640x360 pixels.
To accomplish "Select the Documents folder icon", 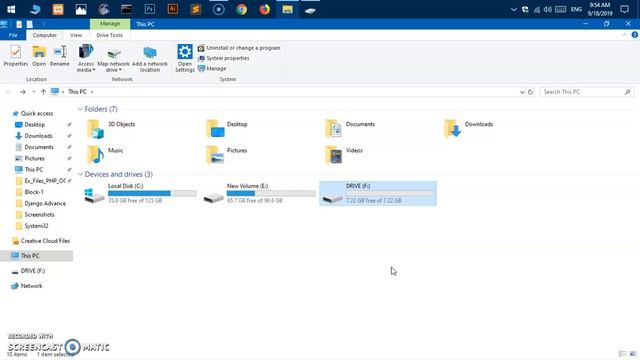I will click(x=333, y=129).
